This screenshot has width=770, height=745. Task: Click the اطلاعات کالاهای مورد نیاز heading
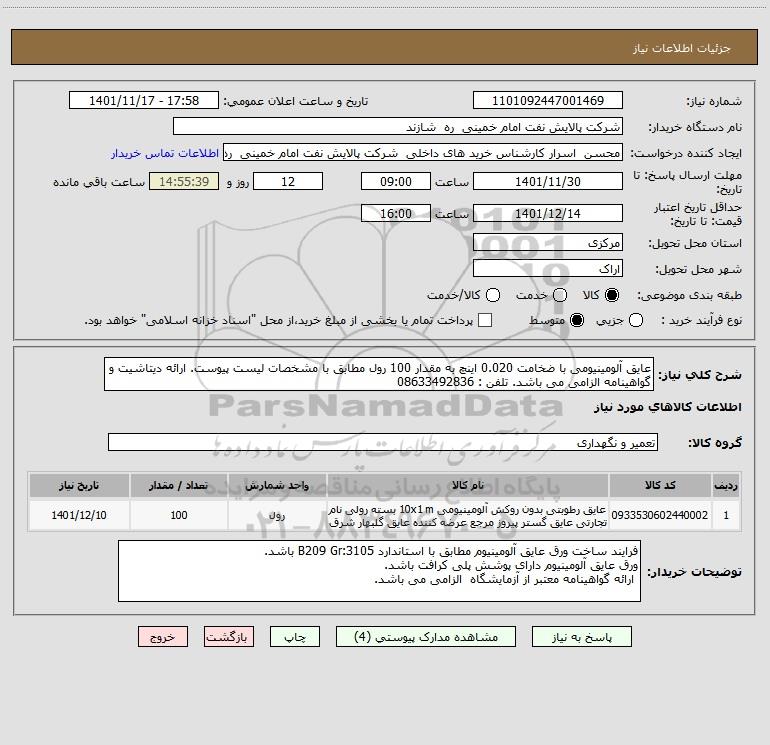click(x=668, y=407)
